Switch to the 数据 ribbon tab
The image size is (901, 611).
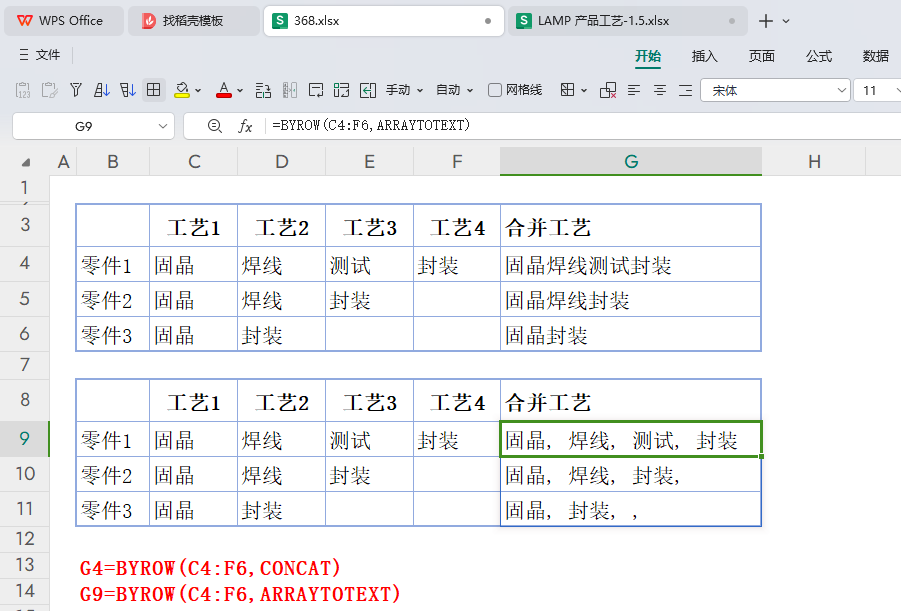[x=876, y=56]
